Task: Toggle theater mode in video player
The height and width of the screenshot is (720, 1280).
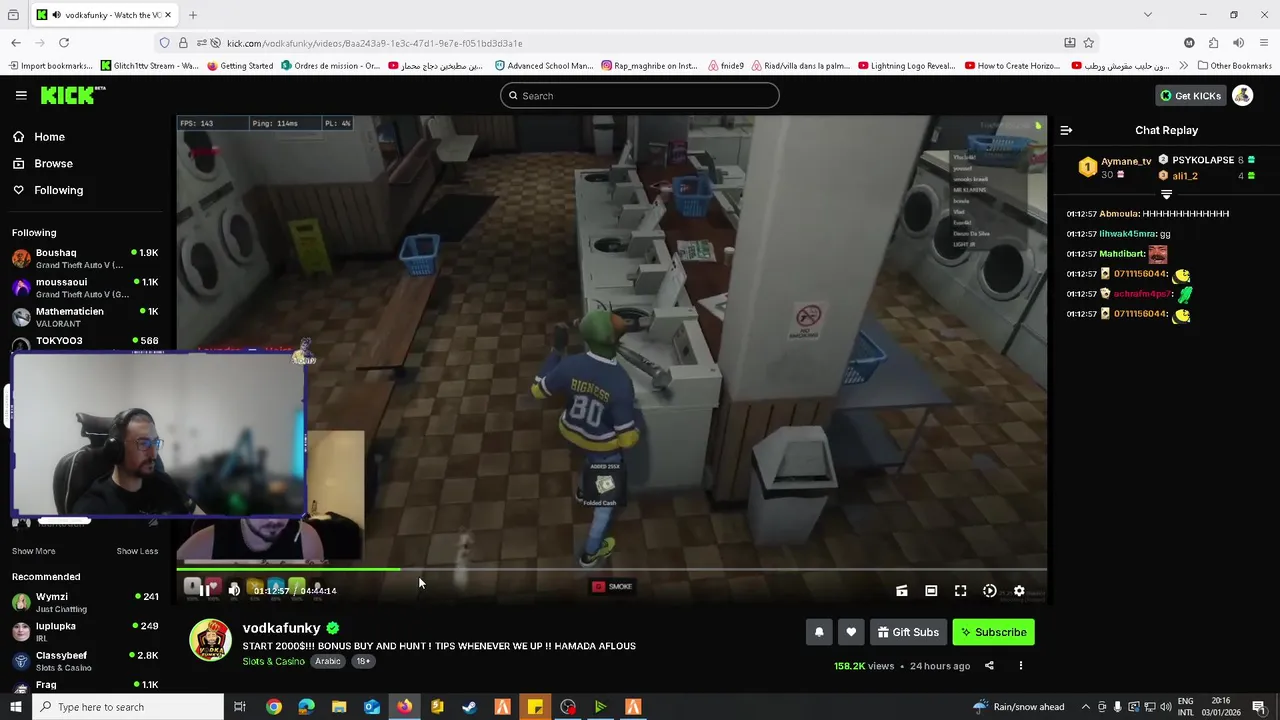Action: point(931,591)
